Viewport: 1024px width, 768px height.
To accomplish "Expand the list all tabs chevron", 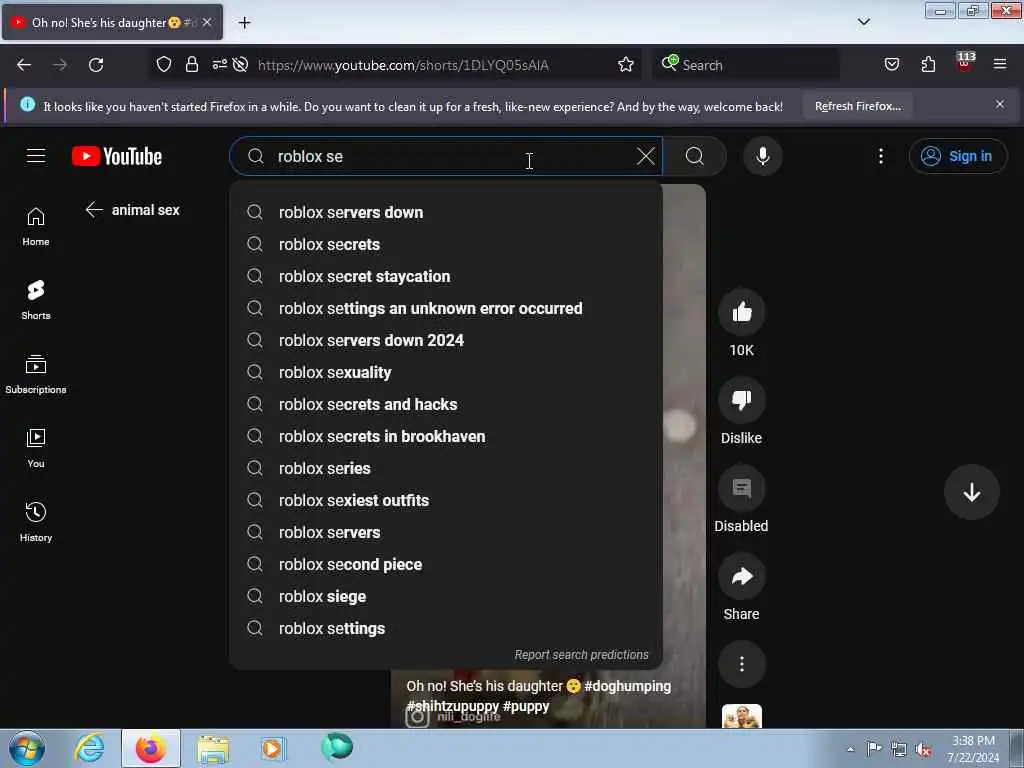I will pos(863,22).
